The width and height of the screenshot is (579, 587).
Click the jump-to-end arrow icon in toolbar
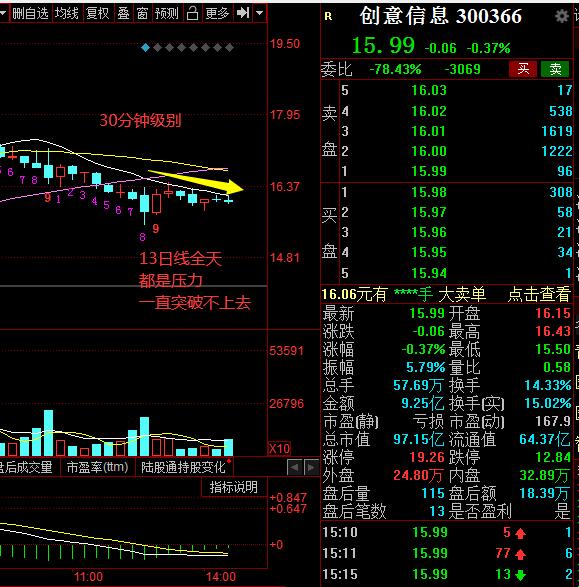243,13
